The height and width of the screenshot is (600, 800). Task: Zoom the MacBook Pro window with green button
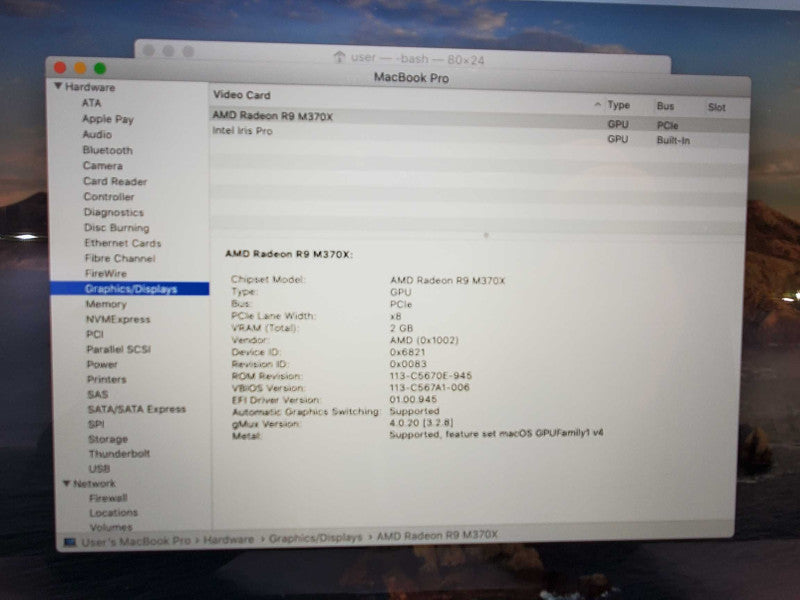[x=100, y=68]
